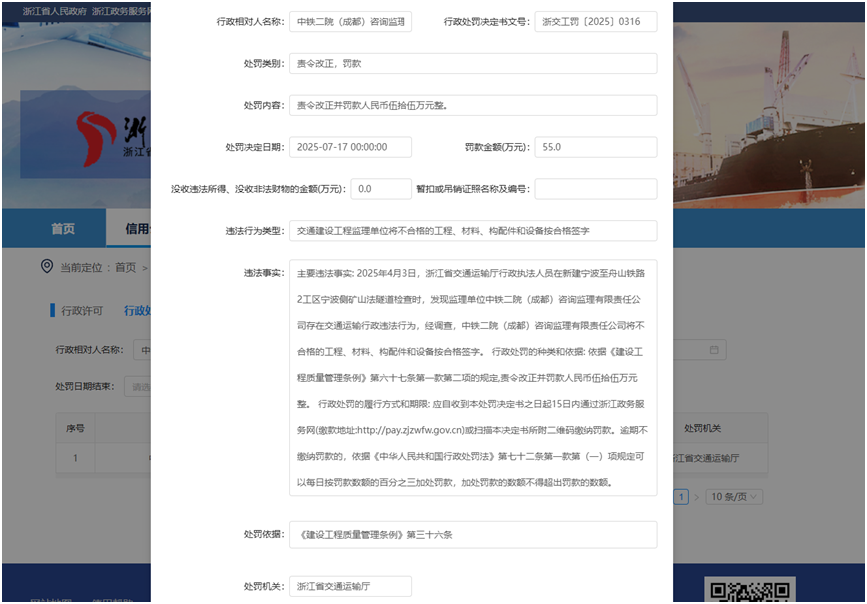Click the 违法行为类型 field
The height and width of the screenshot is (604, 867).
473,231
